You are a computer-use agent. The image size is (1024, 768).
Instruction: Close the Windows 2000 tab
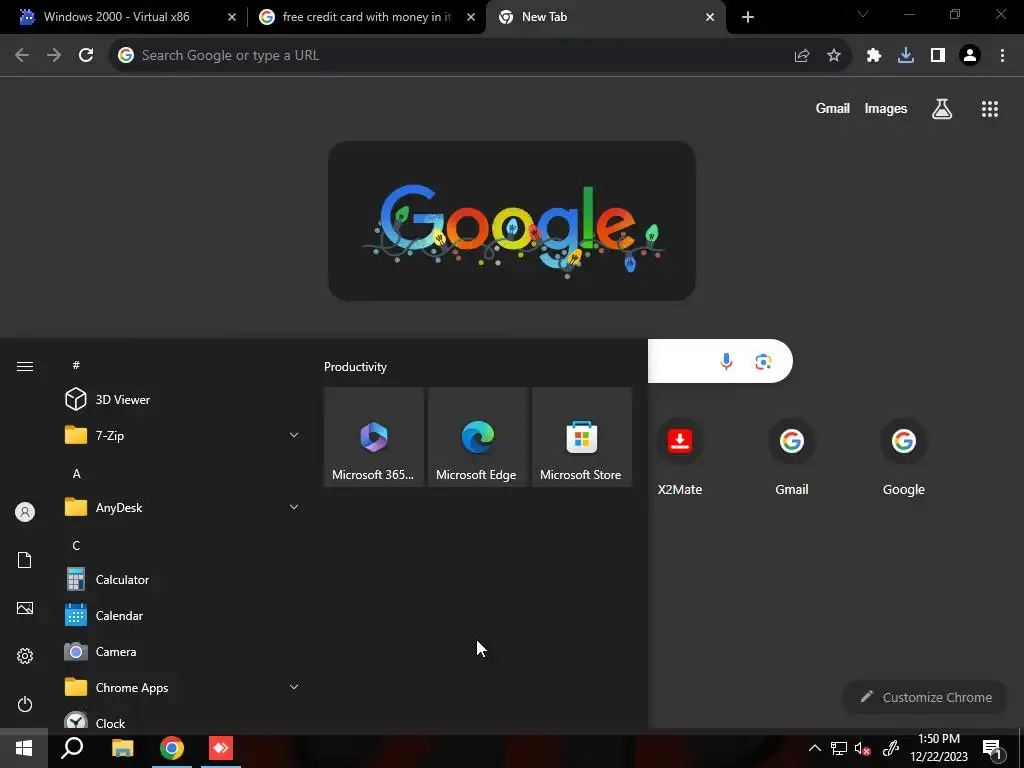232,18
